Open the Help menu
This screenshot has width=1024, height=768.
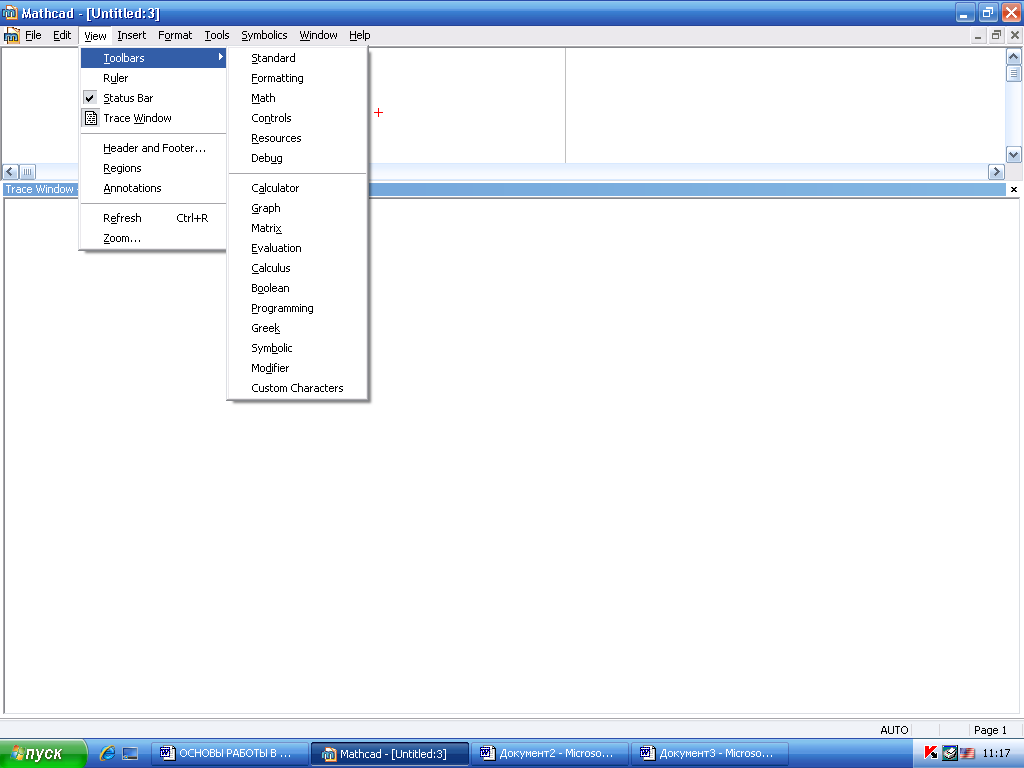coord(359,35)
